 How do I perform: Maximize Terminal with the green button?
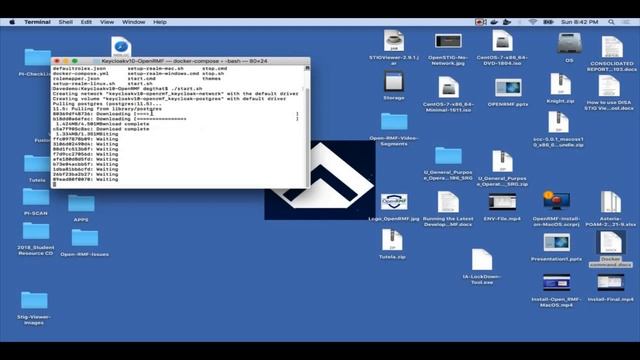coord(75,61)
